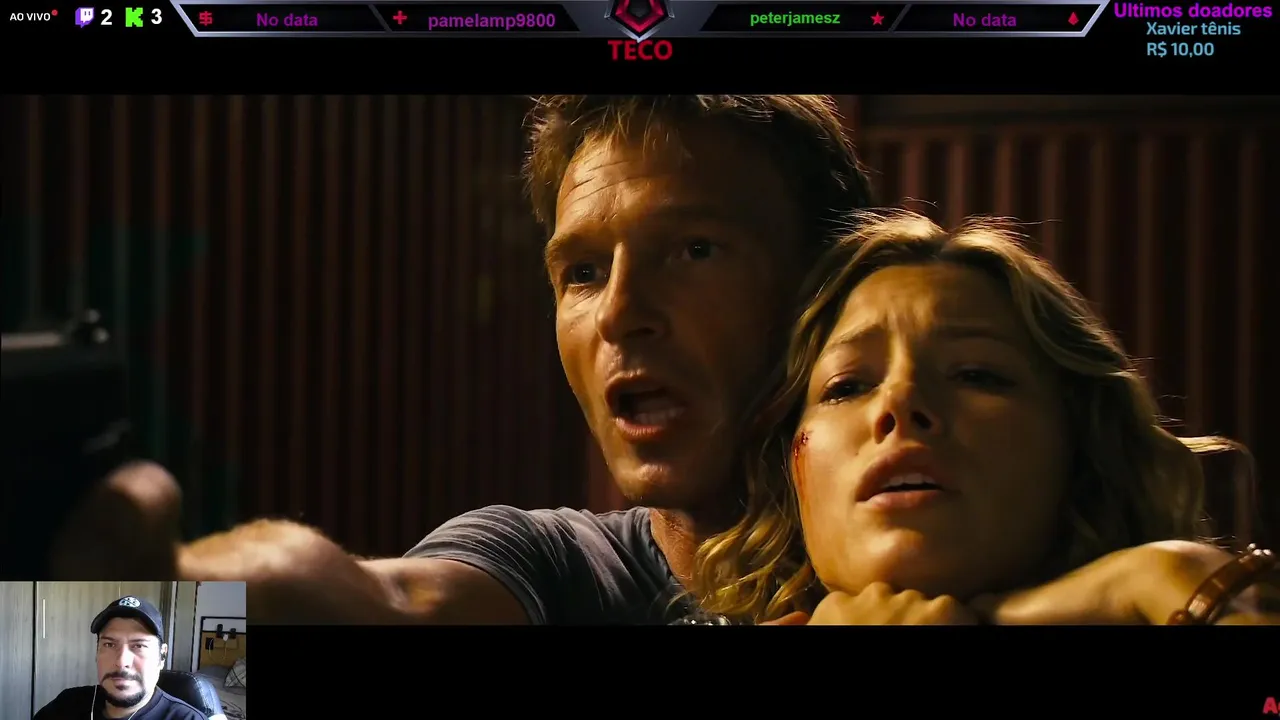The width and height of the screenshot is (1280, 720).
Task: Click the green Kick logo icon
Action: (134, 17)
